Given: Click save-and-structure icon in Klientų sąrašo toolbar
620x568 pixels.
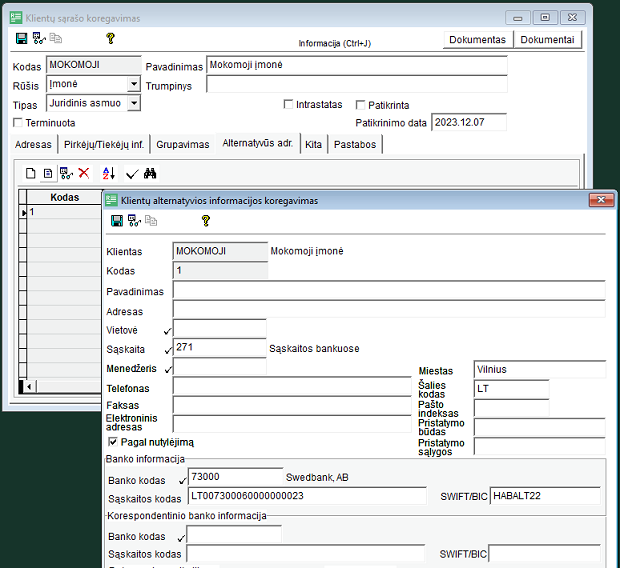Looking at the screenshot, I should coord(39,38).
